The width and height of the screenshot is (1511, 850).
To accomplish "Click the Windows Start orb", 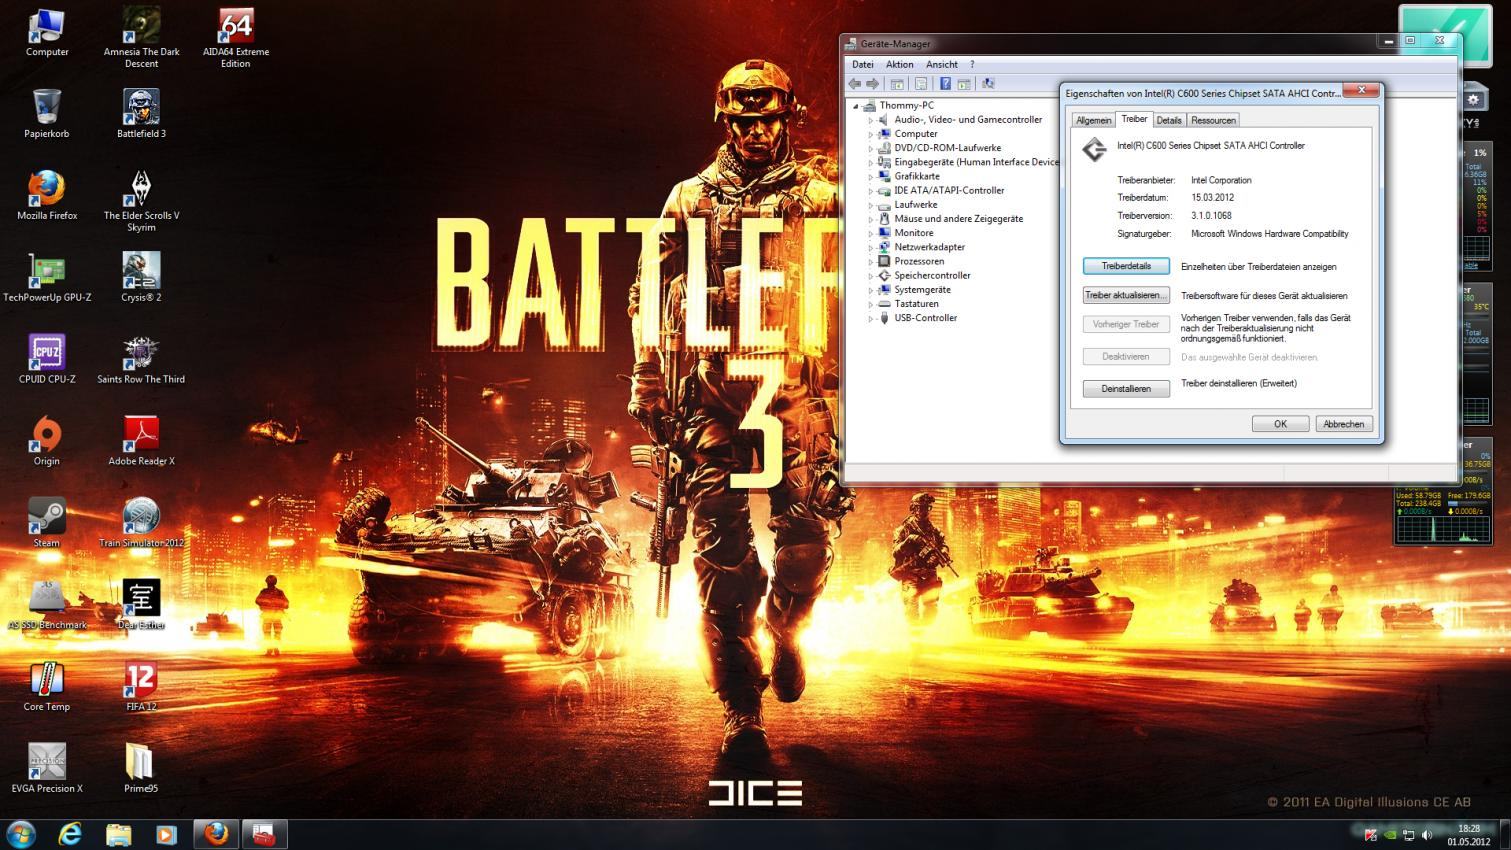I will click(x=20, y=833).
